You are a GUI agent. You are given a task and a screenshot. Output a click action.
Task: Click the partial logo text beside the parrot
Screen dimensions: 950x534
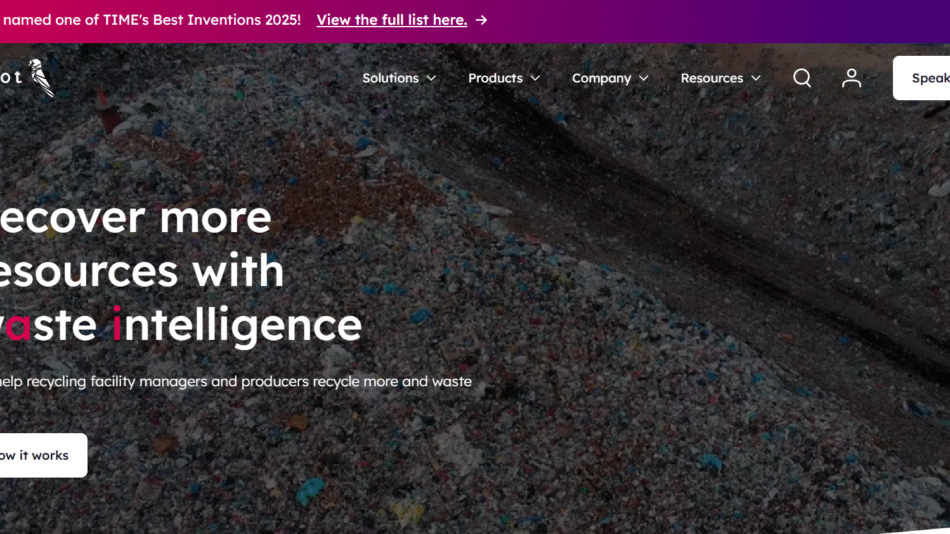(11, 77)
